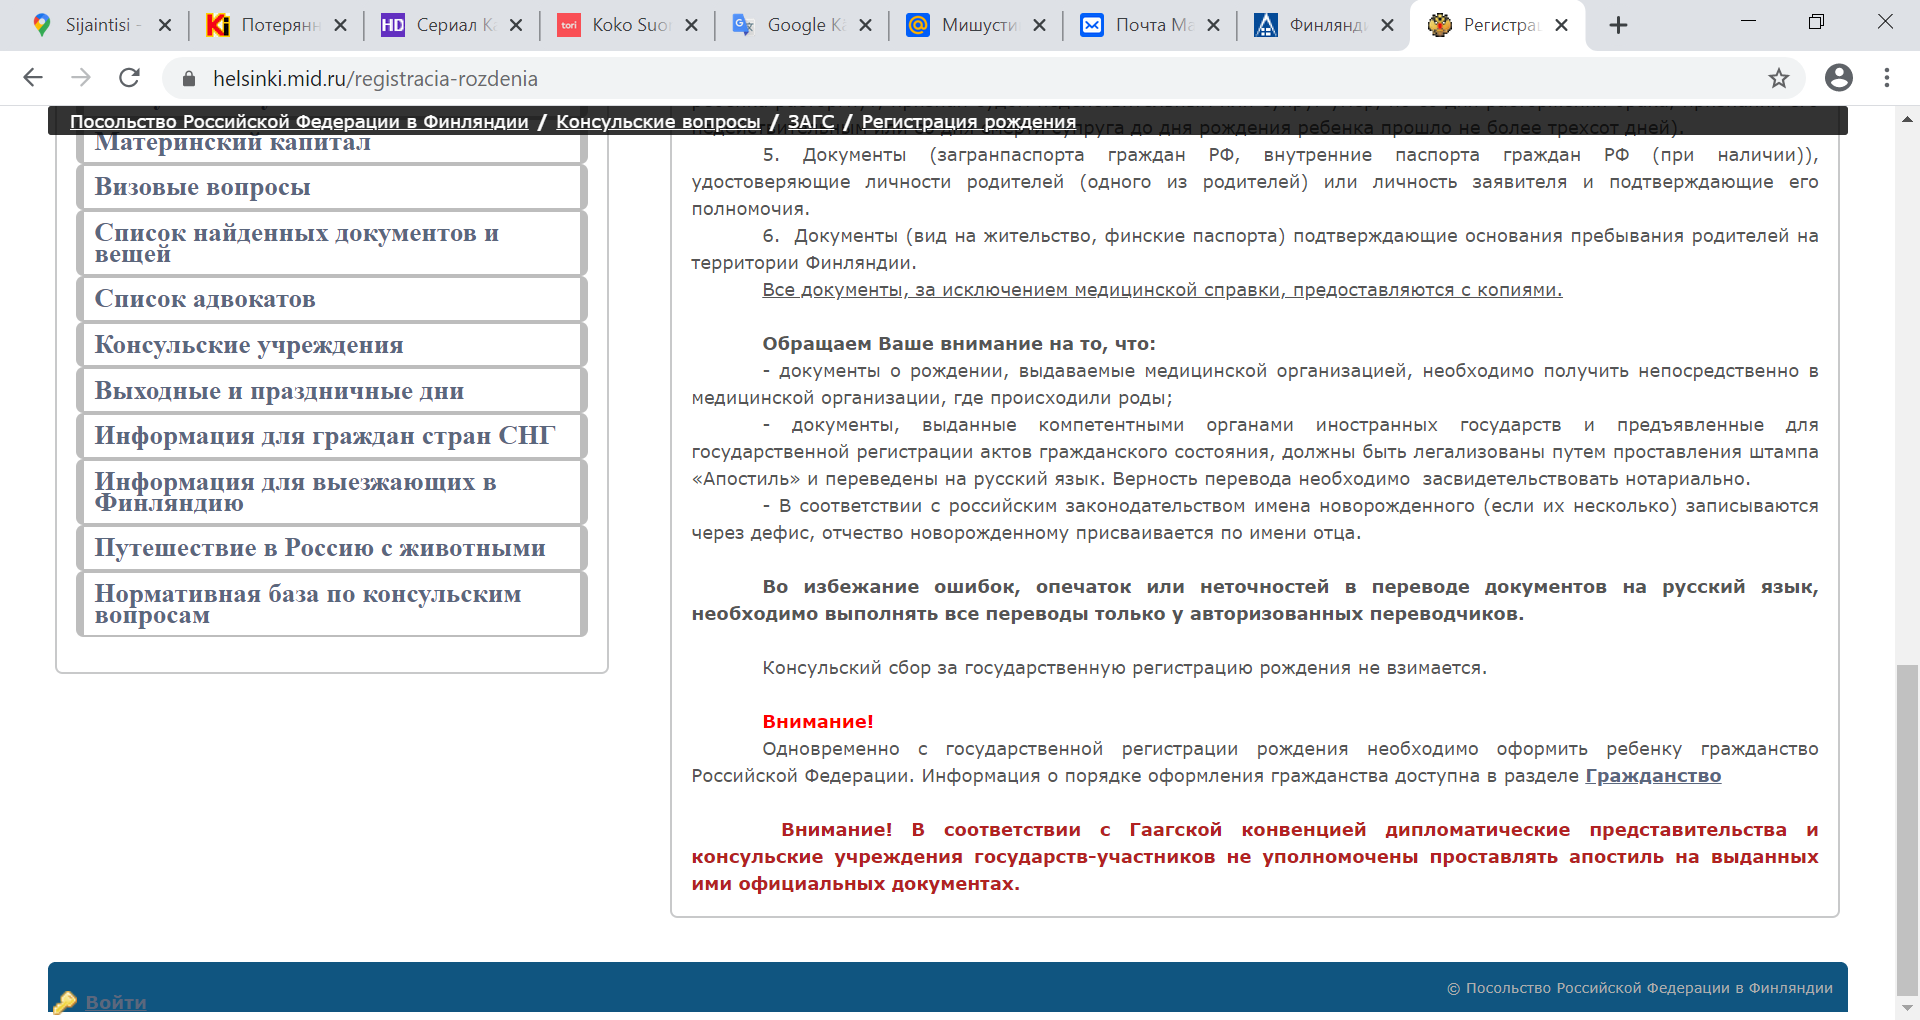This screenshot has height=1020, width=1920.
Task: Click the padlock site info icon
Action: [x=189, y=78]
